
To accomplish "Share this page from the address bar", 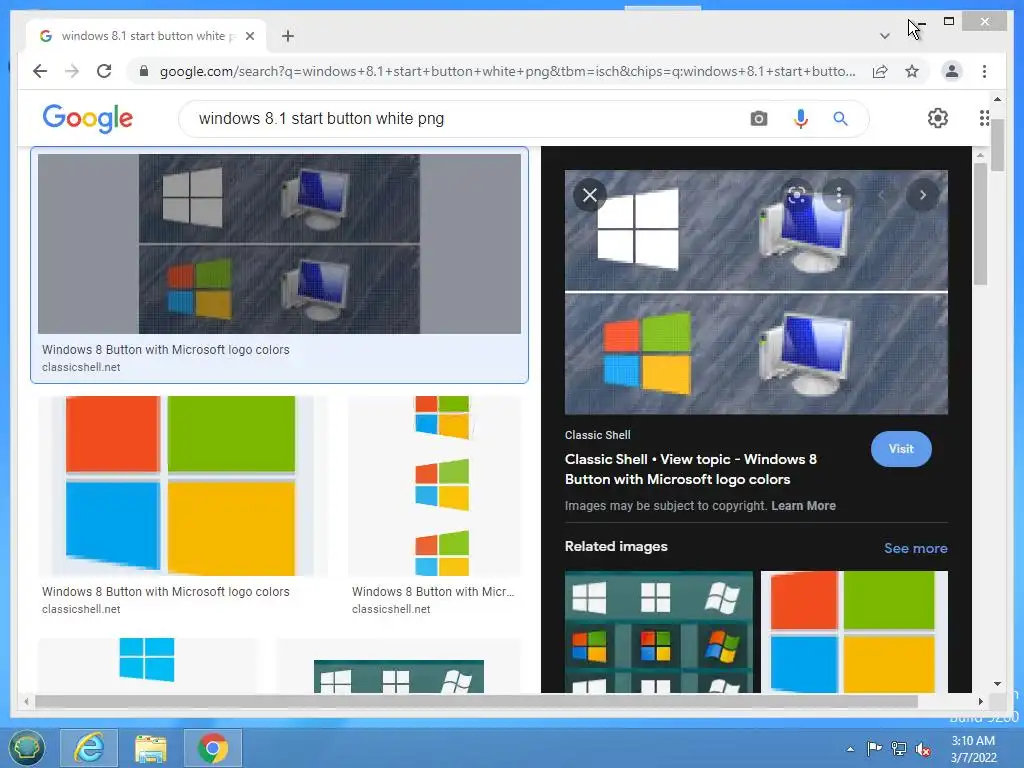I will click(880, 71).
